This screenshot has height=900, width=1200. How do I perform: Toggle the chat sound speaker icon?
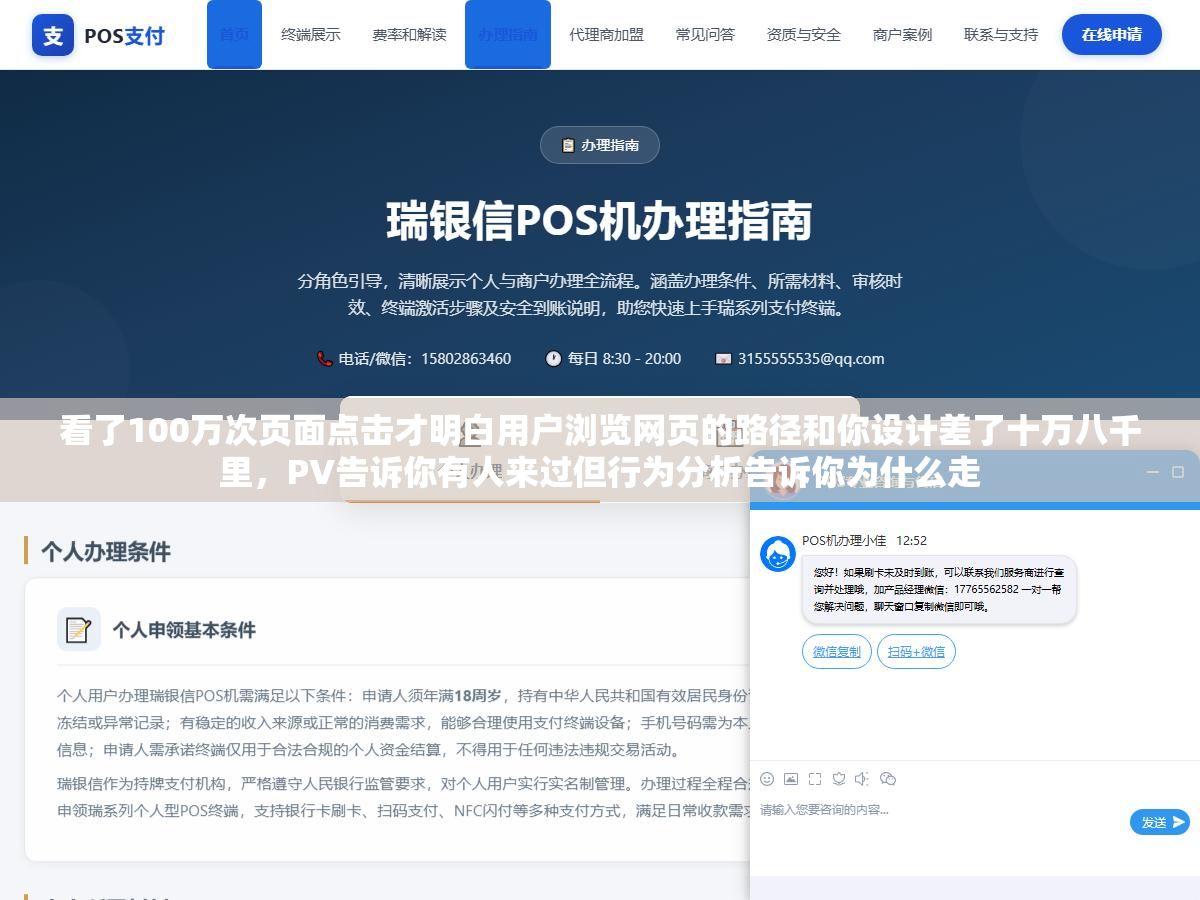coord(862,778)
